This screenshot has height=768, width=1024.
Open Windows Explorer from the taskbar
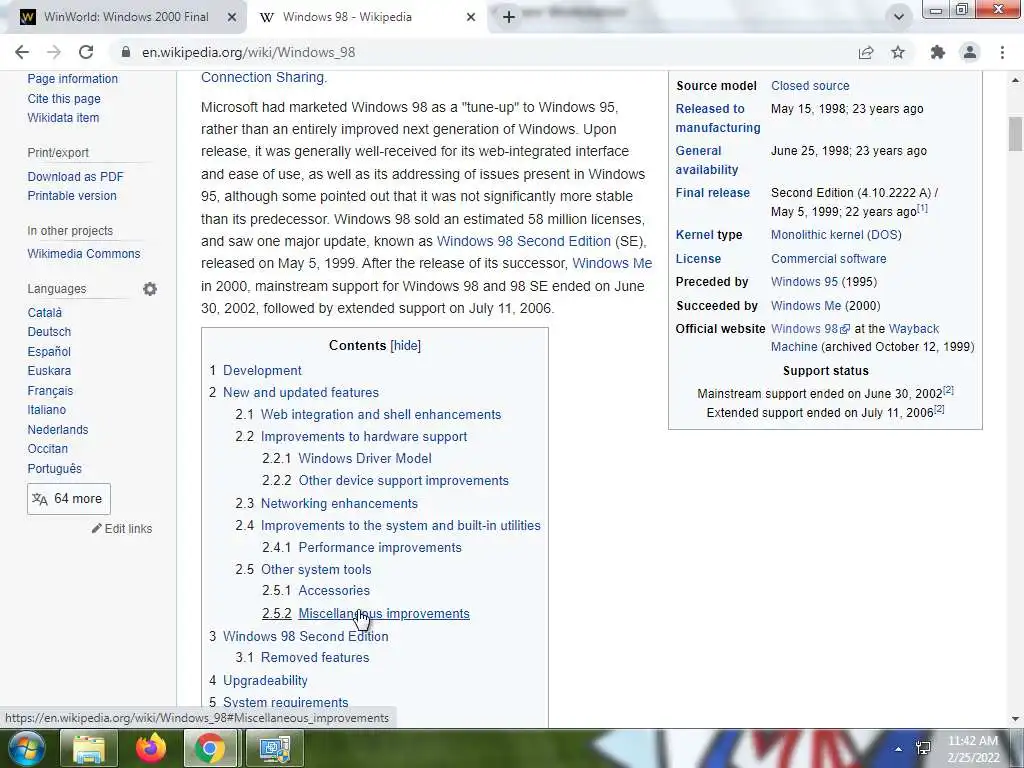tap(89, 748)
